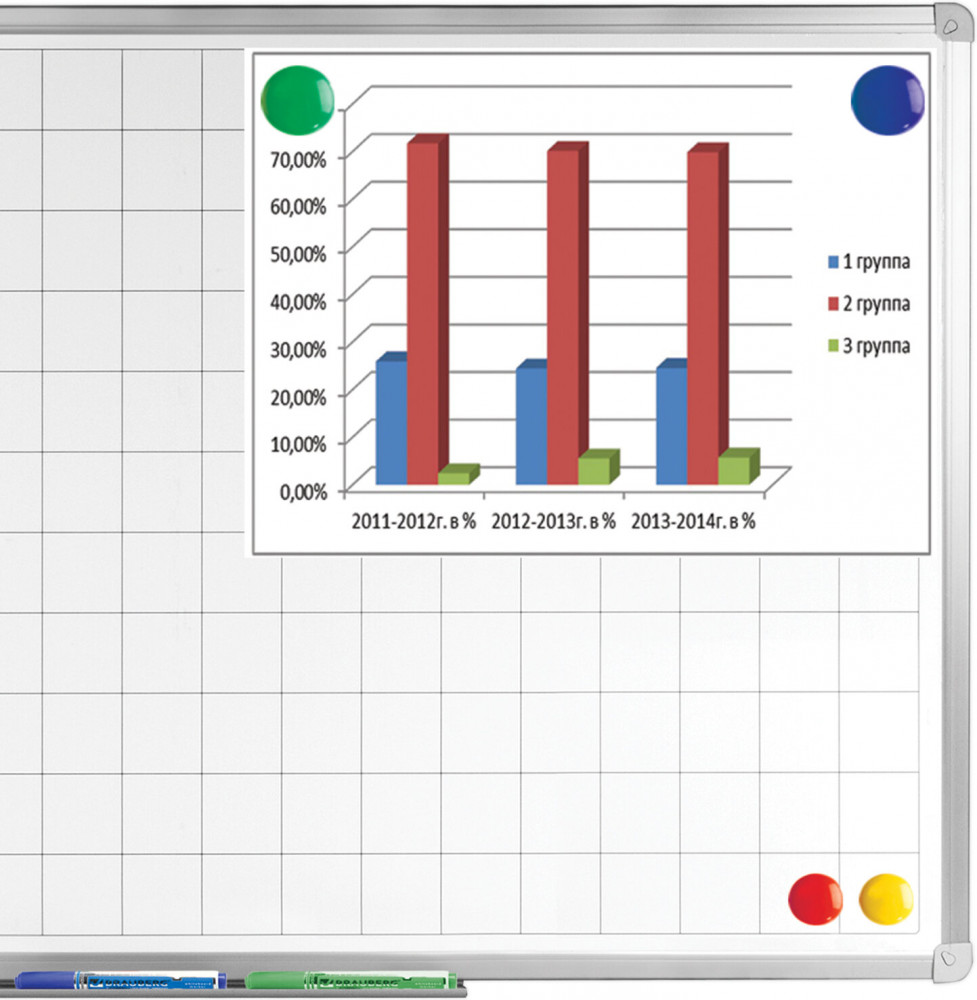Click the red bar for 2011-2012
This screenshot has height=1000, width=977.
[x=422, y=310]
